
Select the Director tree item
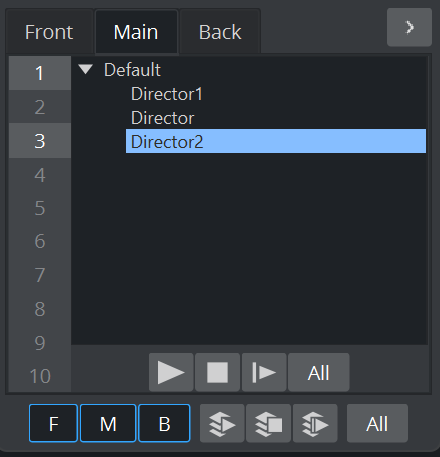pos(162,118)
